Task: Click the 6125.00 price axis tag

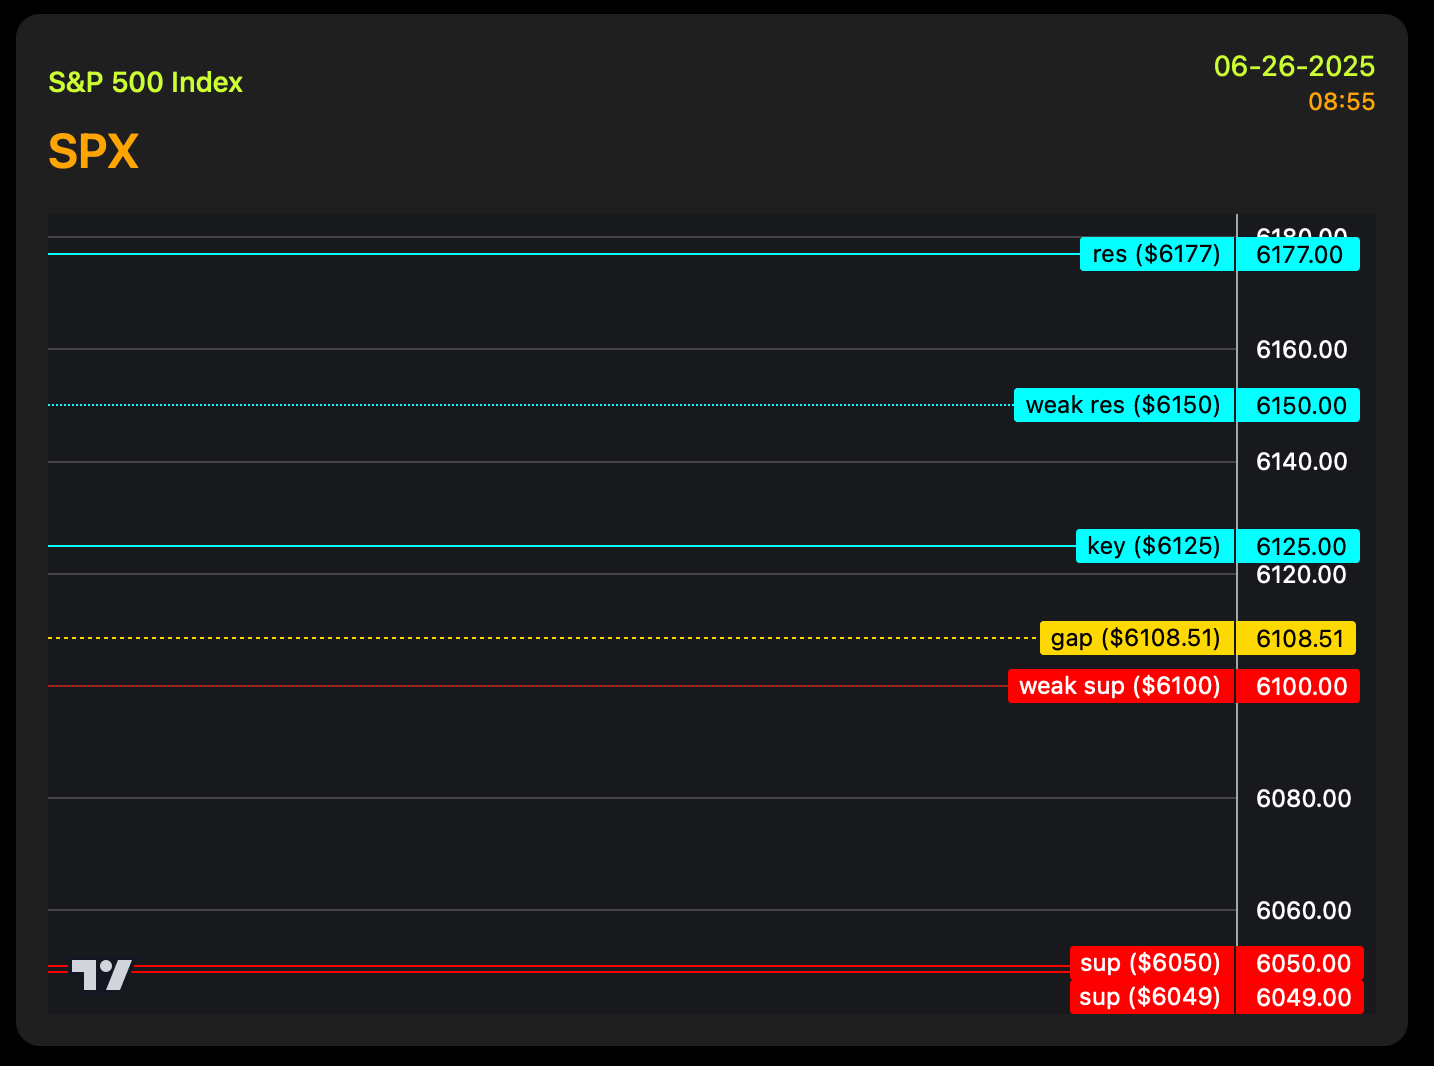Action: click(x=1298, y=546)
